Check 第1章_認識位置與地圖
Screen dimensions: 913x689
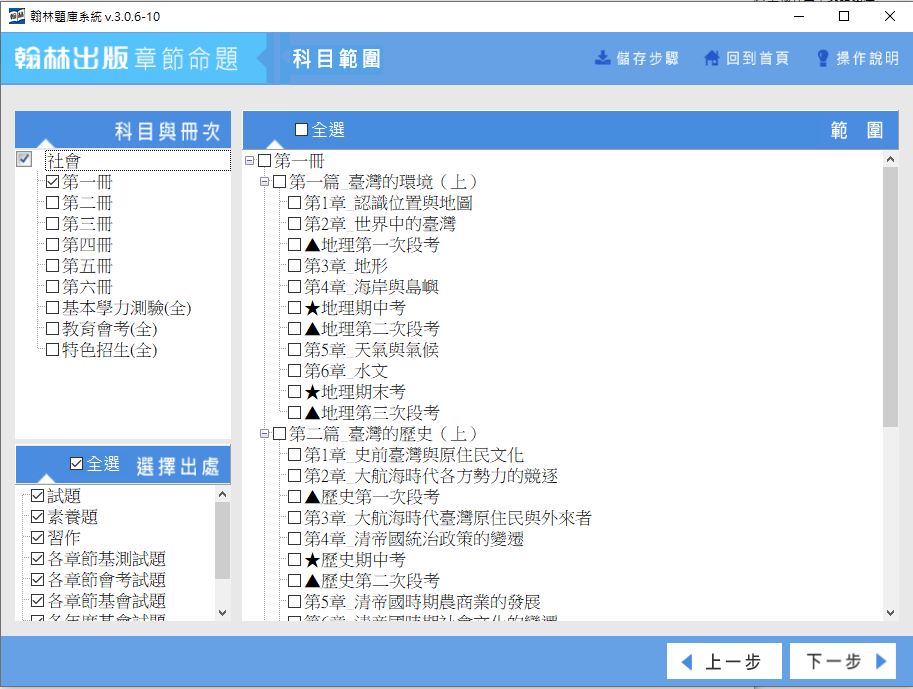pyautogui.click(x=295, y=203)
